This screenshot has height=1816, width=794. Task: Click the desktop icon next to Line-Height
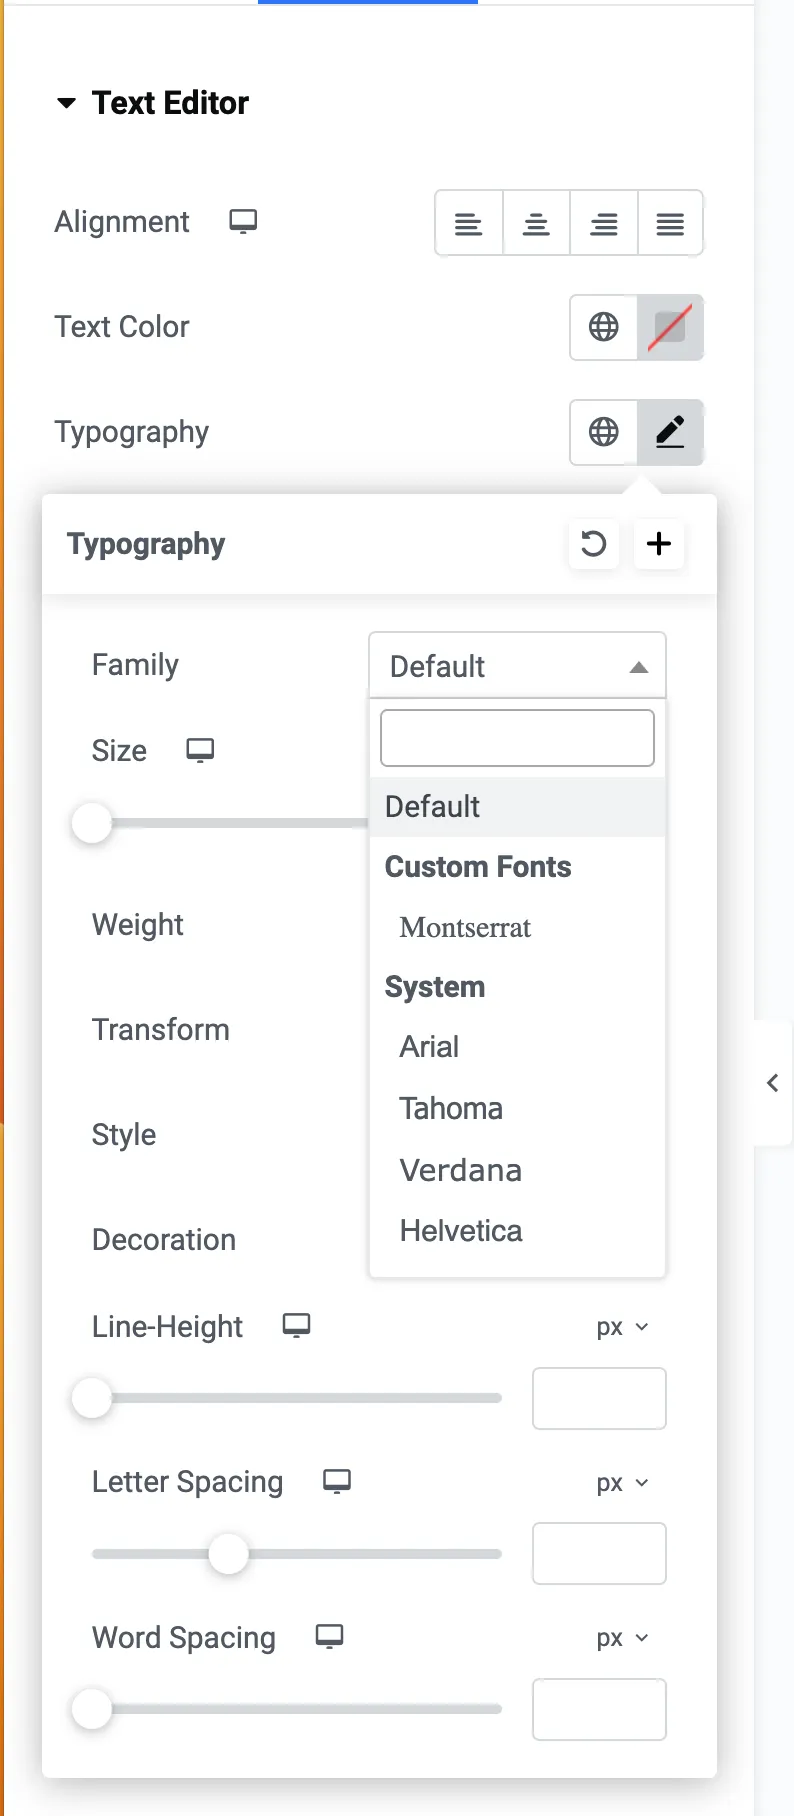pyautogui.click(x=295, y=1324)
